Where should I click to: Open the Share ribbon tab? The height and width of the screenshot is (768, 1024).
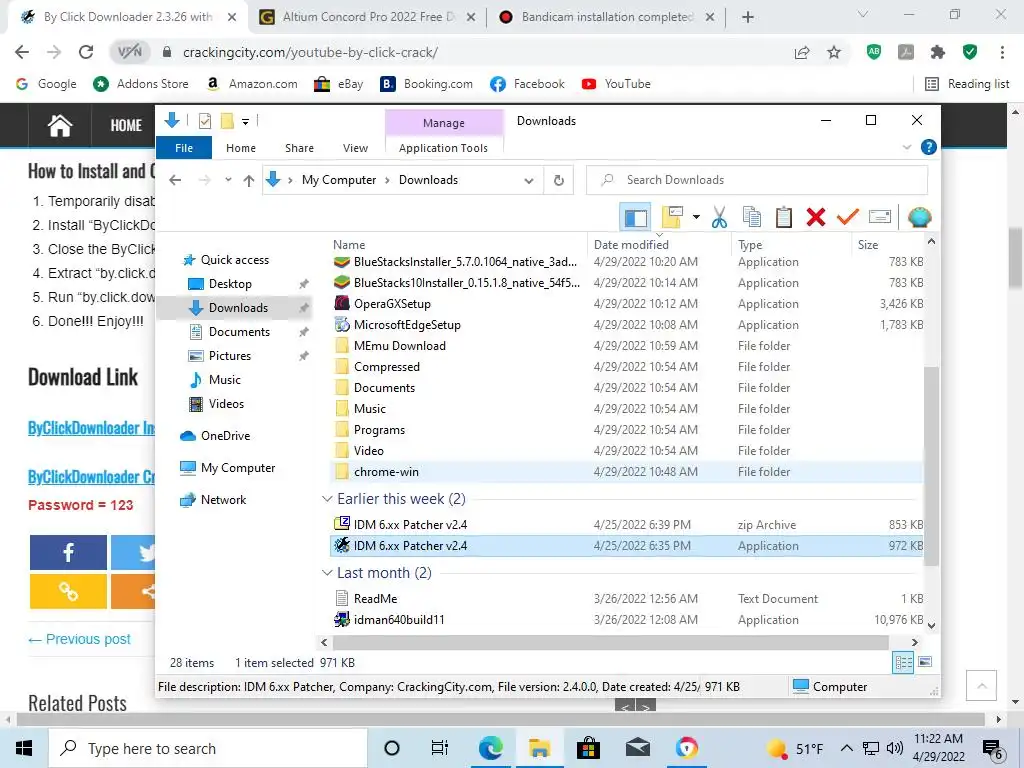(299, 148)
